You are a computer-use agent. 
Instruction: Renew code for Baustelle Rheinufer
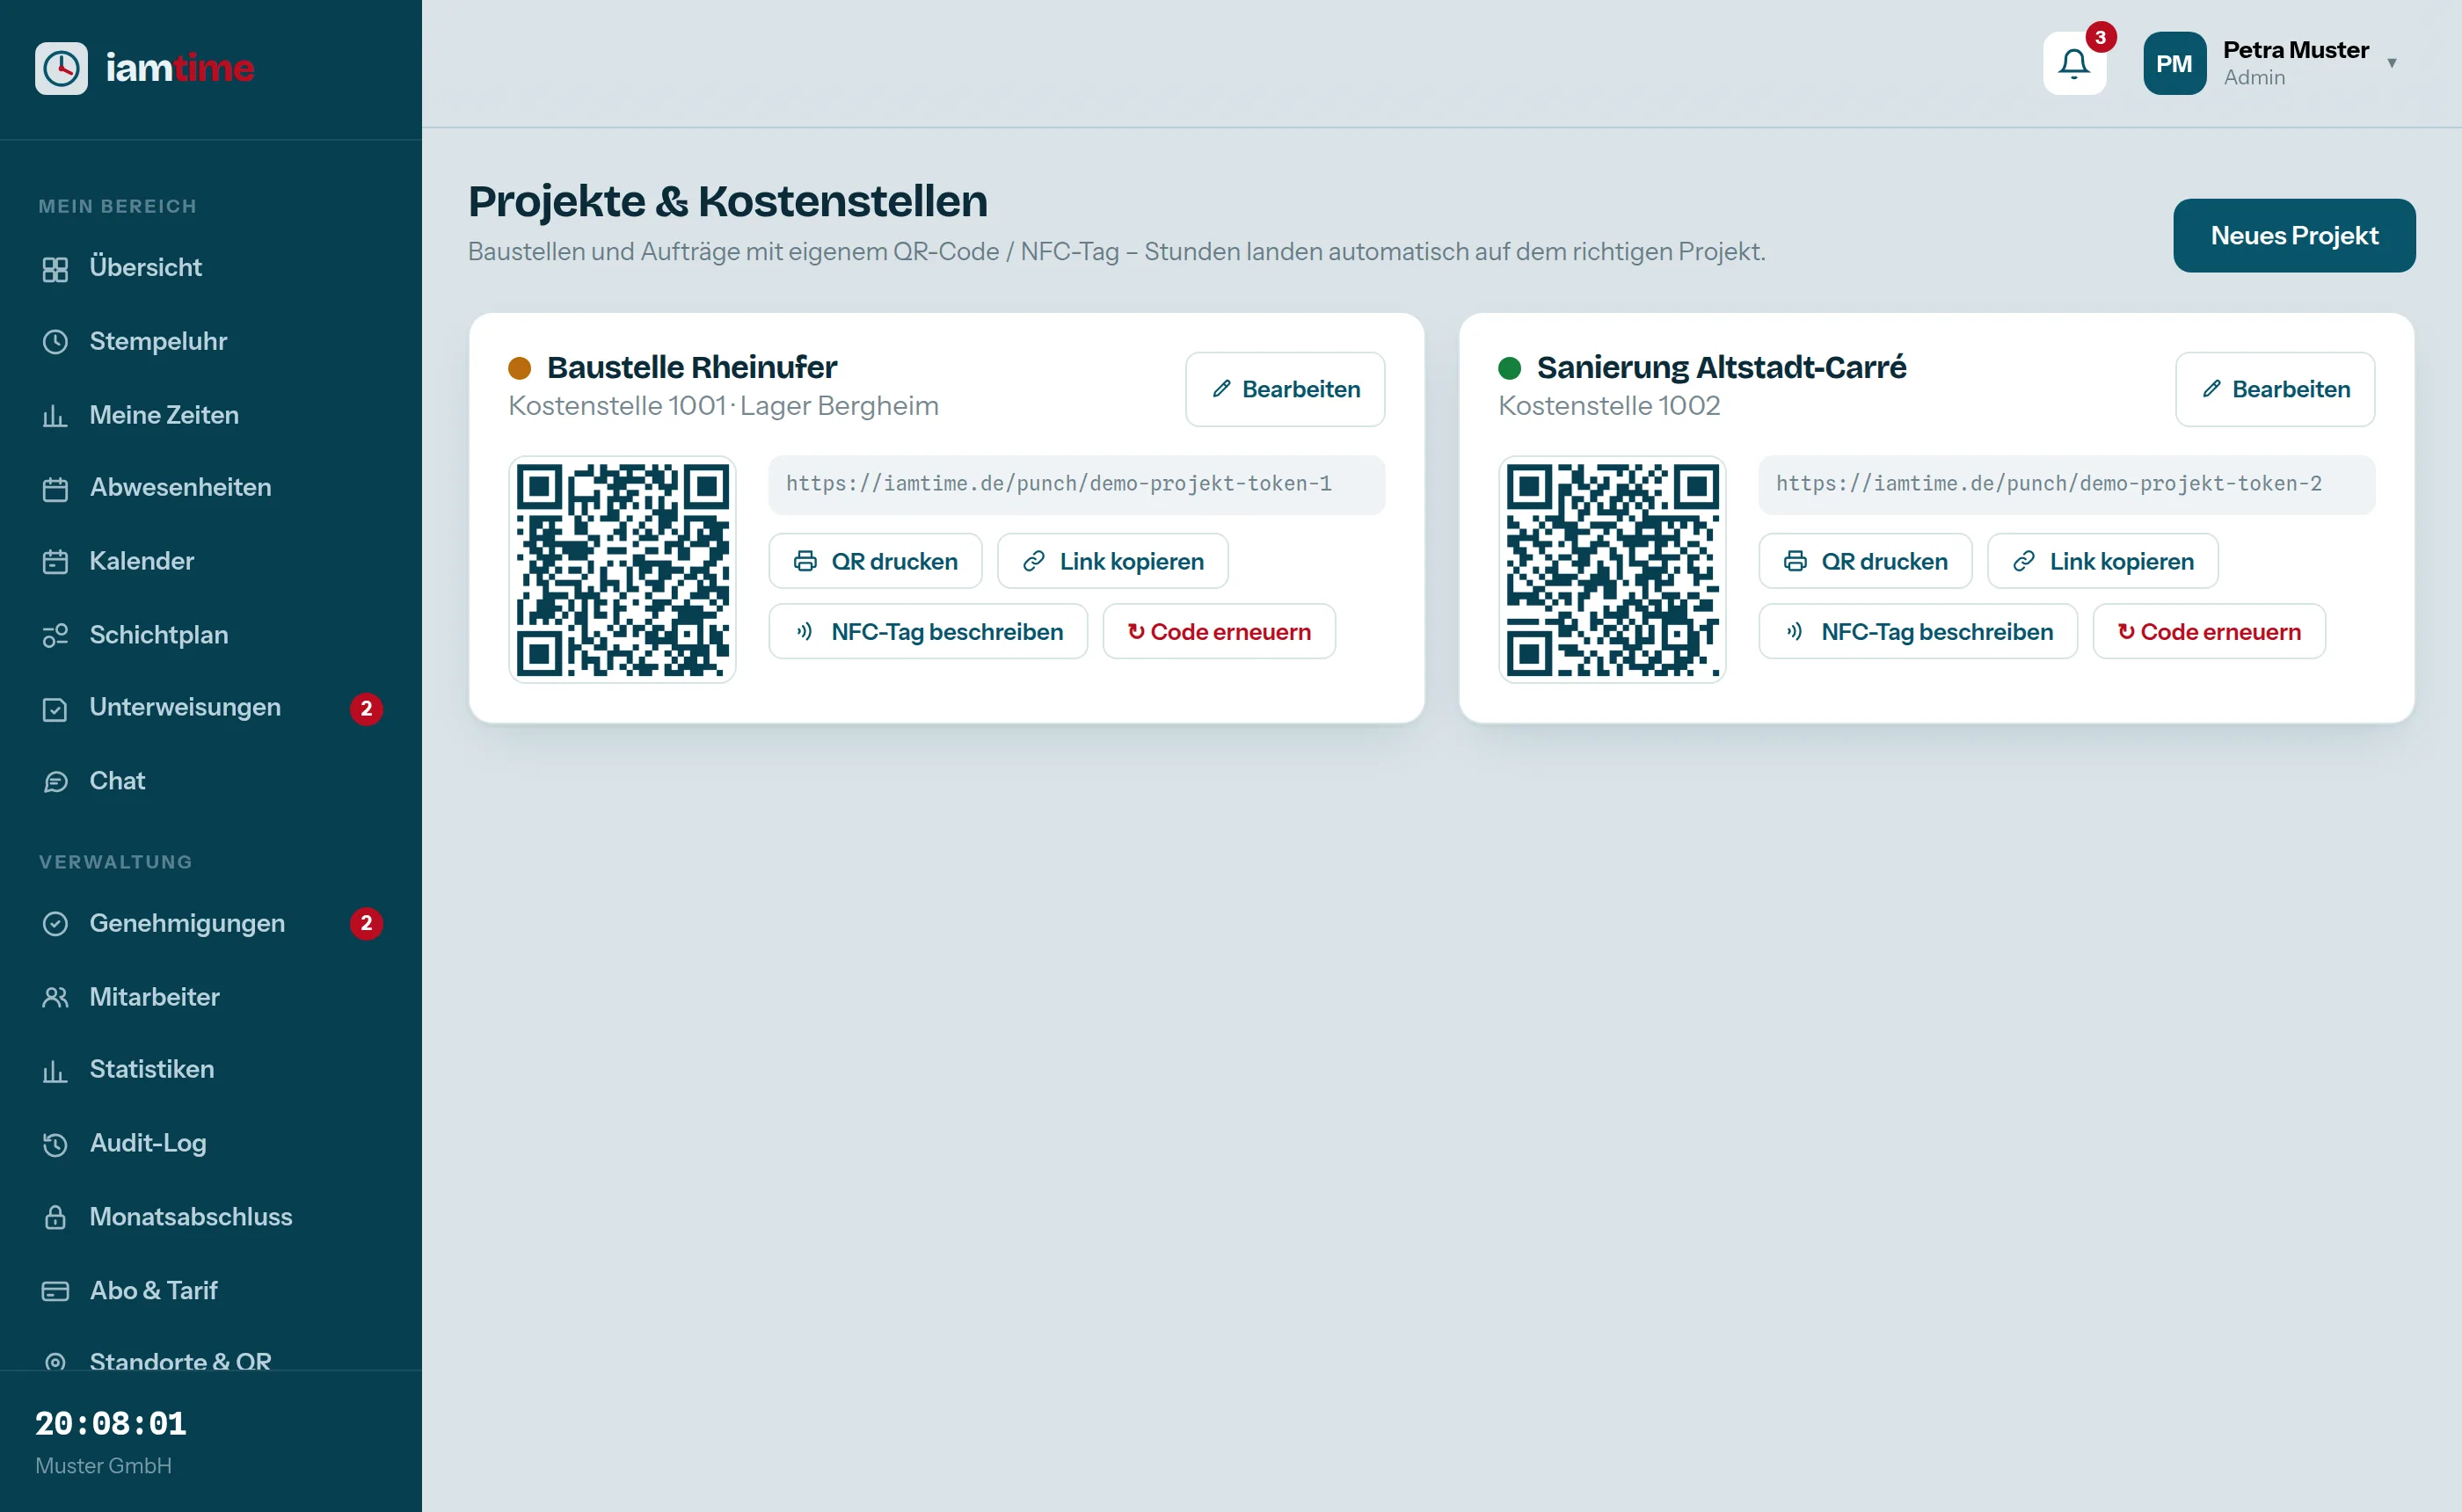coord(1219,632)
